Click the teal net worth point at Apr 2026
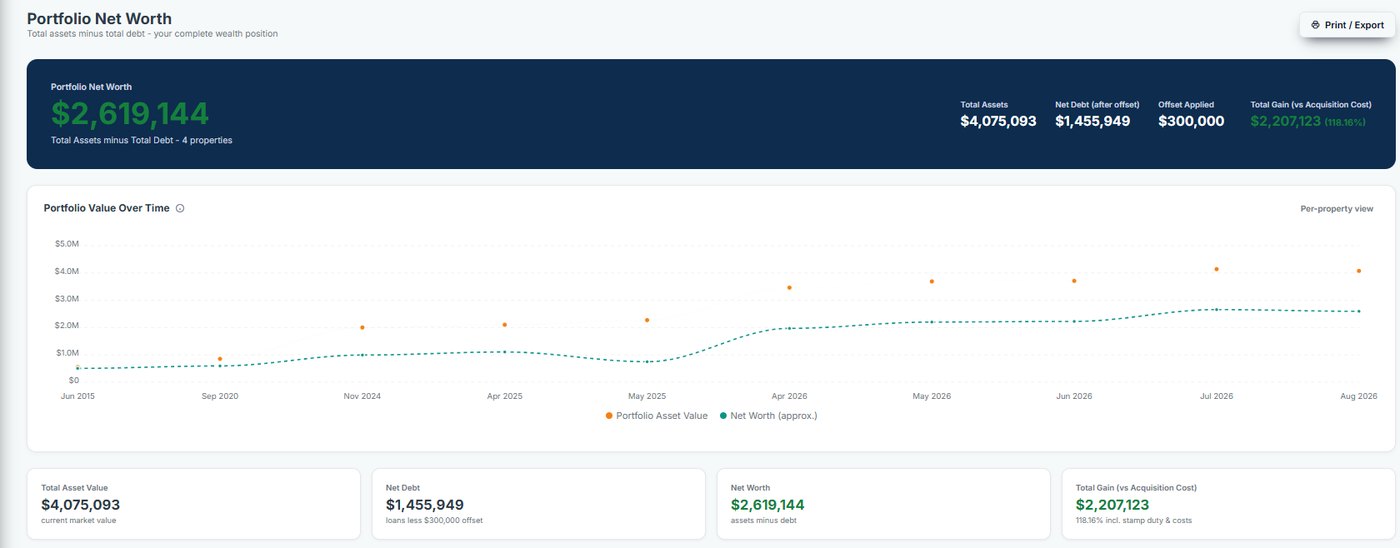This screenshot has height=548, width=1400. coord(789,328)
